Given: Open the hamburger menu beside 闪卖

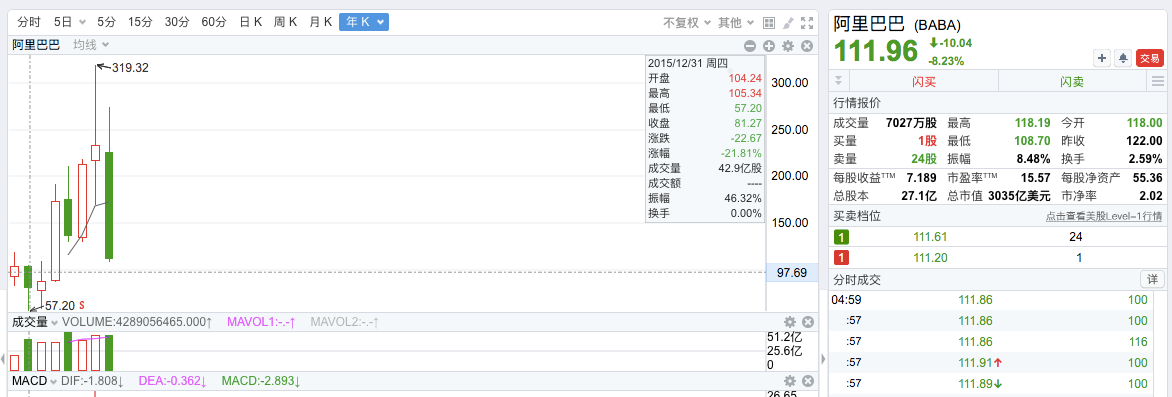Looking at the screenshot, I should [x=1159, y=81].
